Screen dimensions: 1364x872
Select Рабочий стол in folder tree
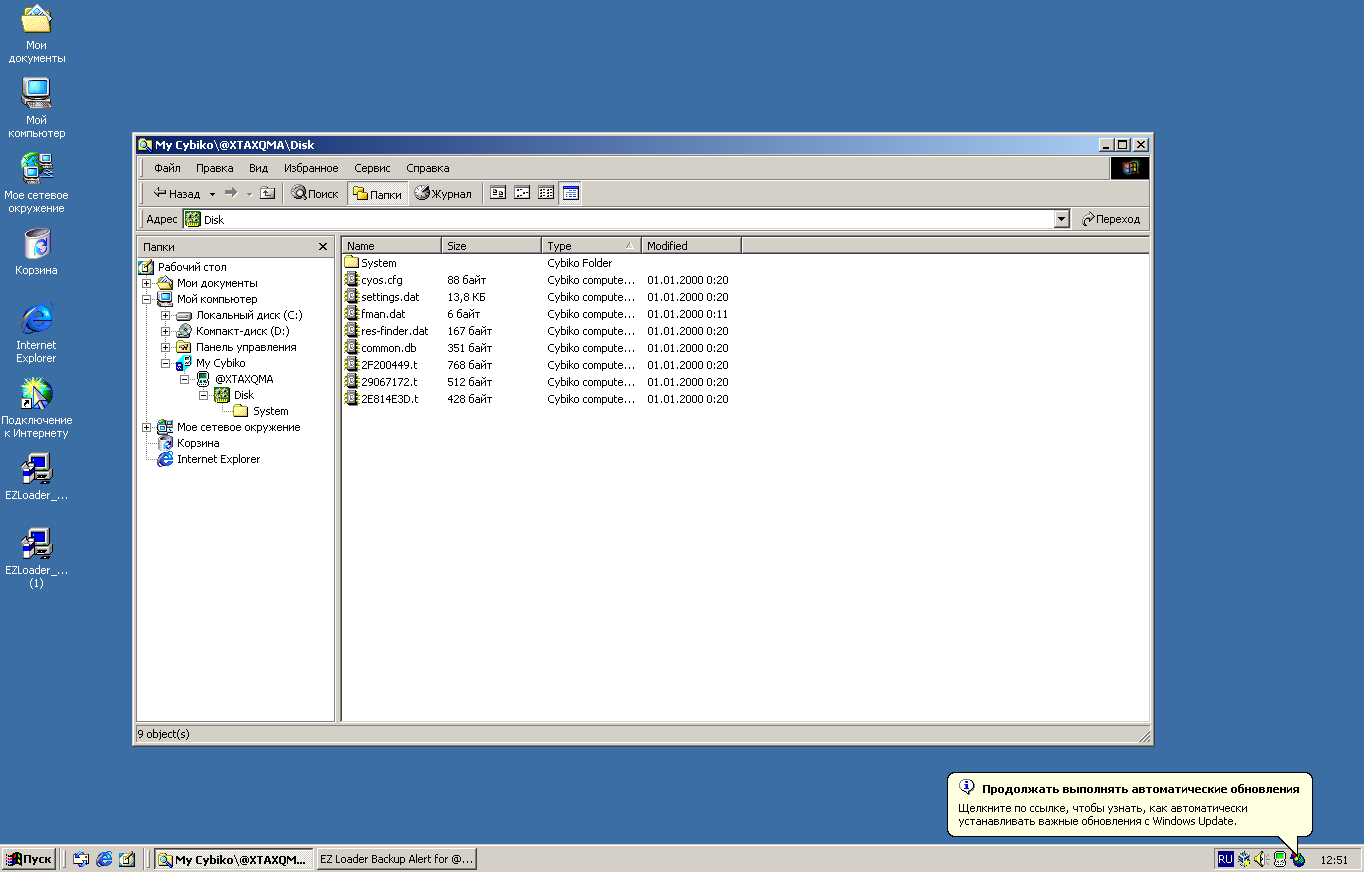click(191, 267)
